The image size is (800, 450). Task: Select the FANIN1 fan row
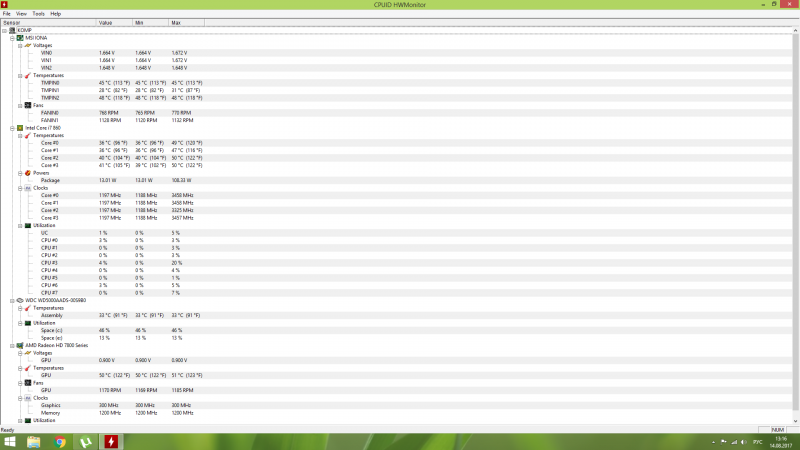(x=396, y=120)
